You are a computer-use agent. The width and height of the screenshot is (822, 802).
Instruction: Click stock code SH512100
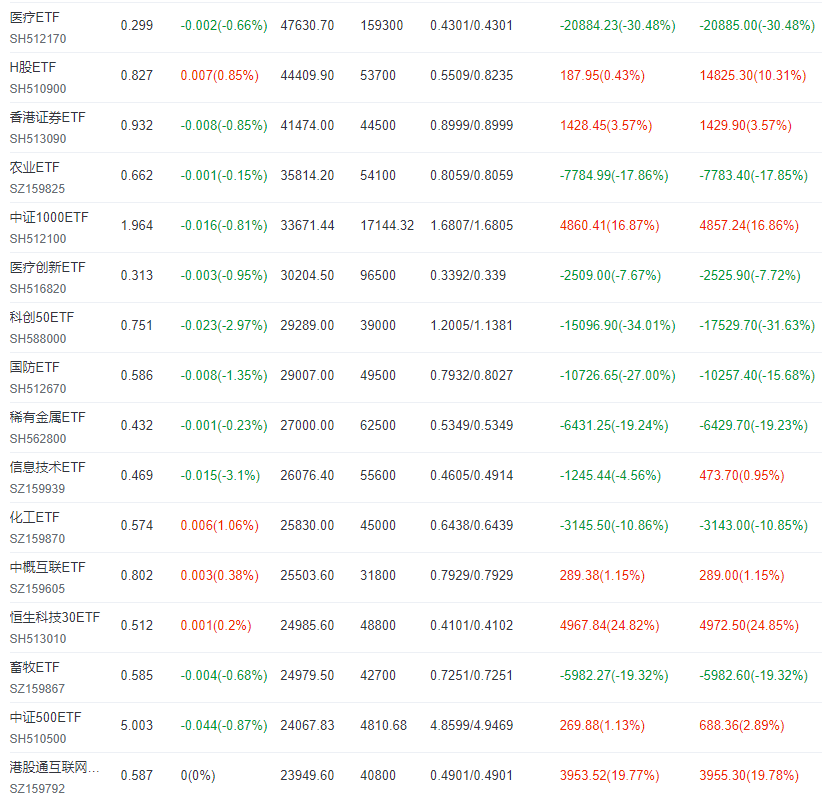click(x=38, y=239)
